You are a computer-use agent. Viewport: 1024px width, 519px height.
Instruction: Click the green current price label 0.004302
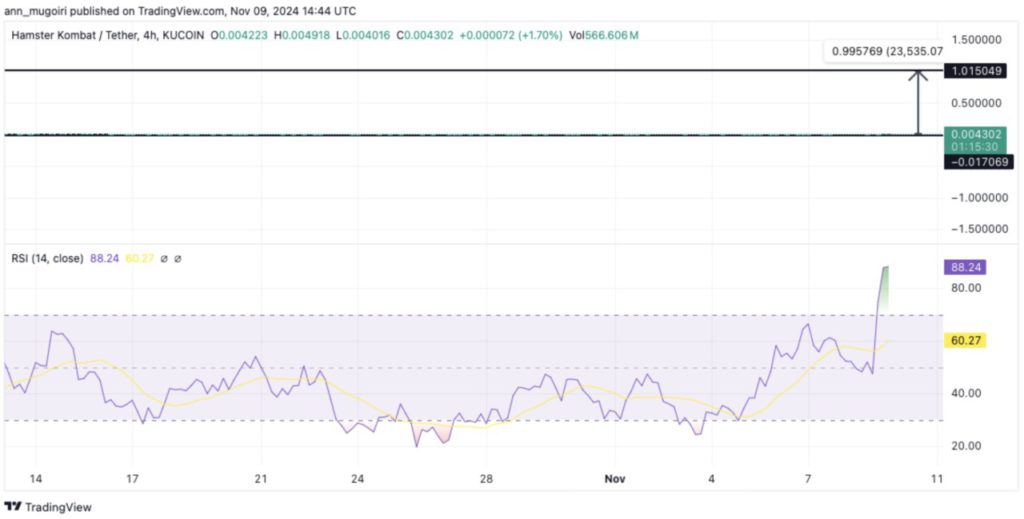977,140
